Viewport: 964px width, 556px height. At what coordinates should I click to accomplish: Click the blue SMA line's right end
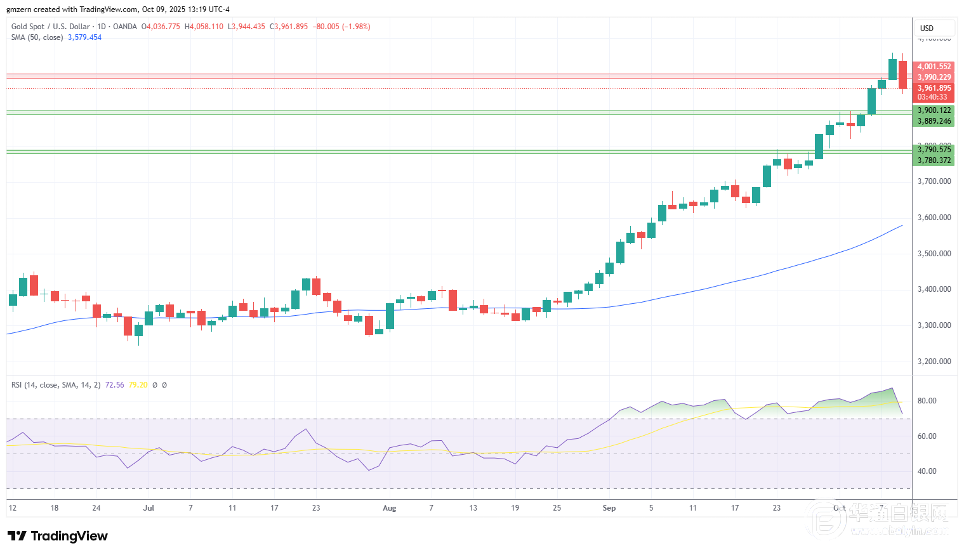pyautogui.click(x=902, y=226)
